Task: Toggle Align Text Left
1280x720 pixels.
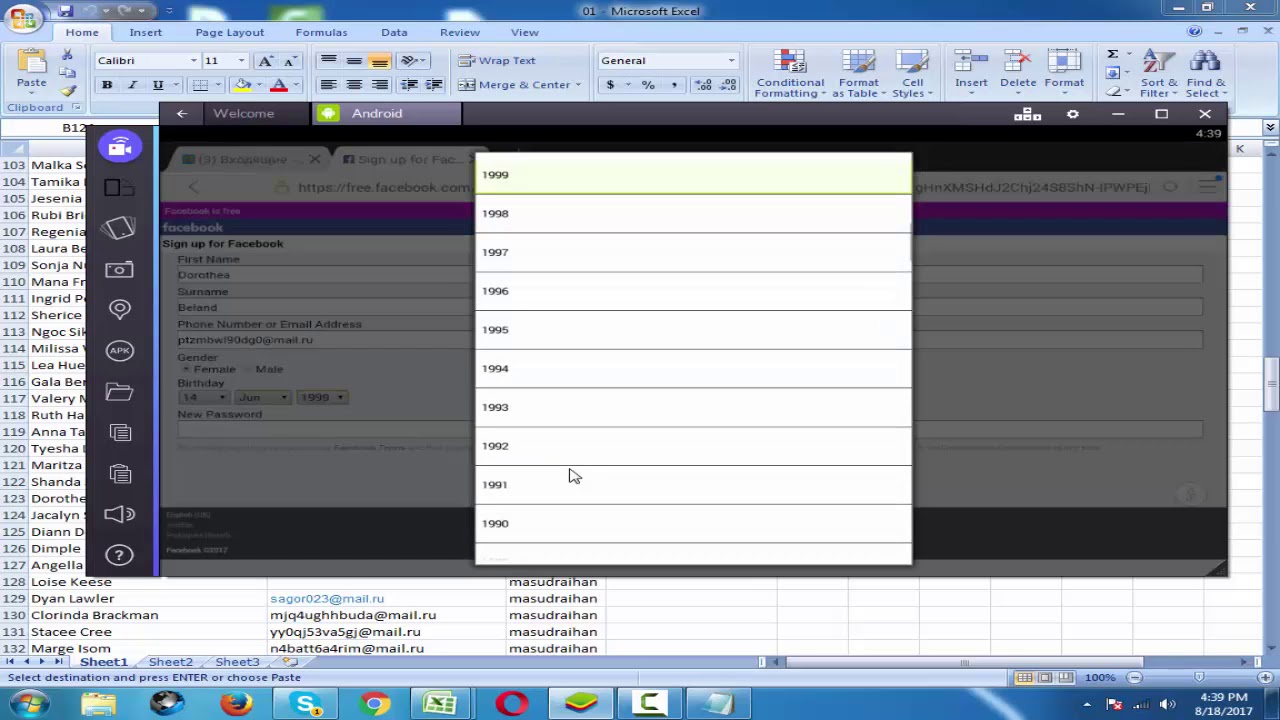Action: [x=328, y=85]
